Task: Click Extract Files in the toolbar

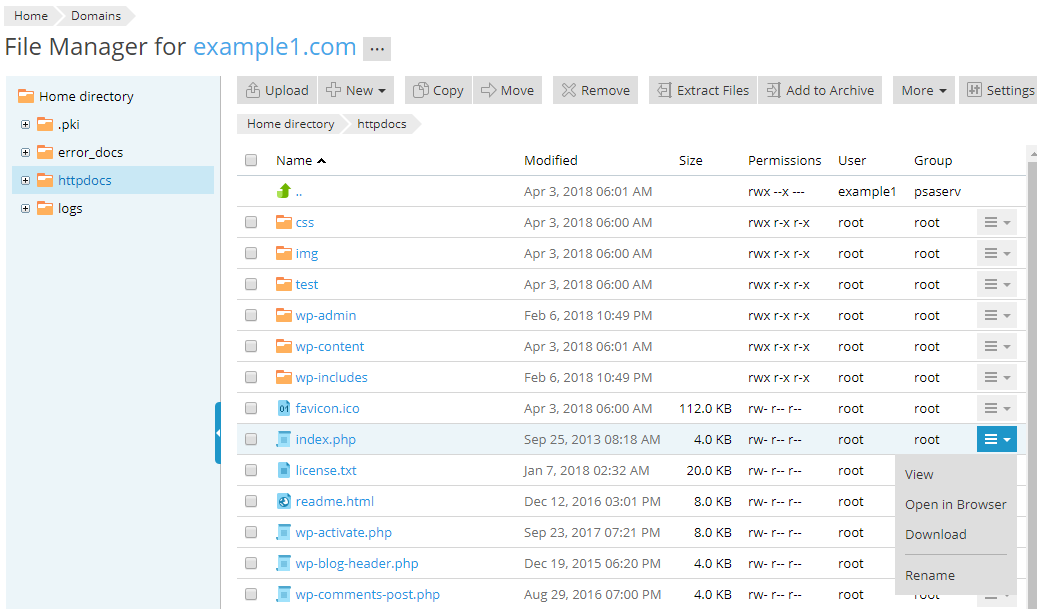Action: click(x=703, y=90)
